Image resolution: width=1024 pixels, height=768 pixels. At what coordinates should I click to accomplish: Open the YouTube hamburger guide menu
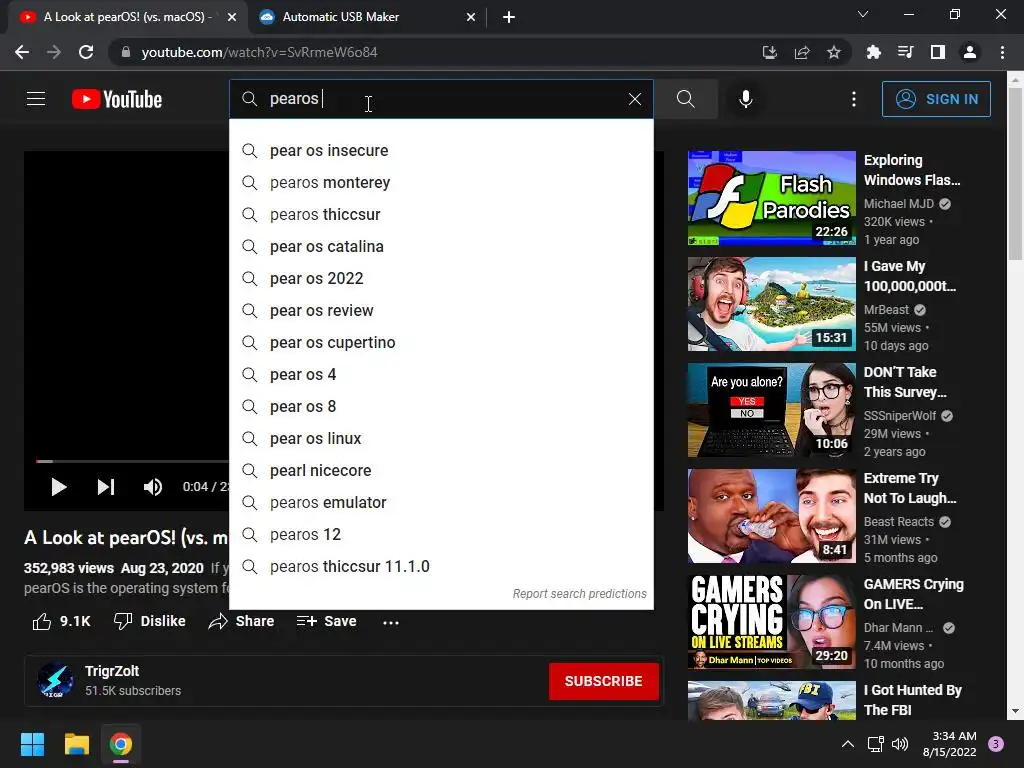coord(36,99)
